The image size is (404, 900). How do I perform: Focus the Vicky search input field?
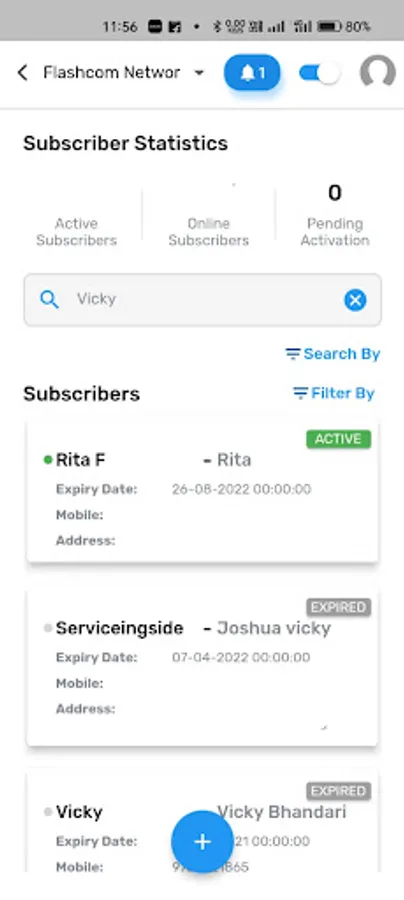(x=202, y=300)
